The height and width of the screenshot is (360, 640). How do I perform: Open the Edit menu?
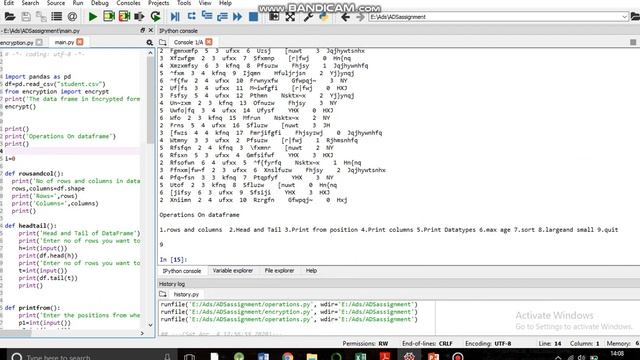pos(9,3)
